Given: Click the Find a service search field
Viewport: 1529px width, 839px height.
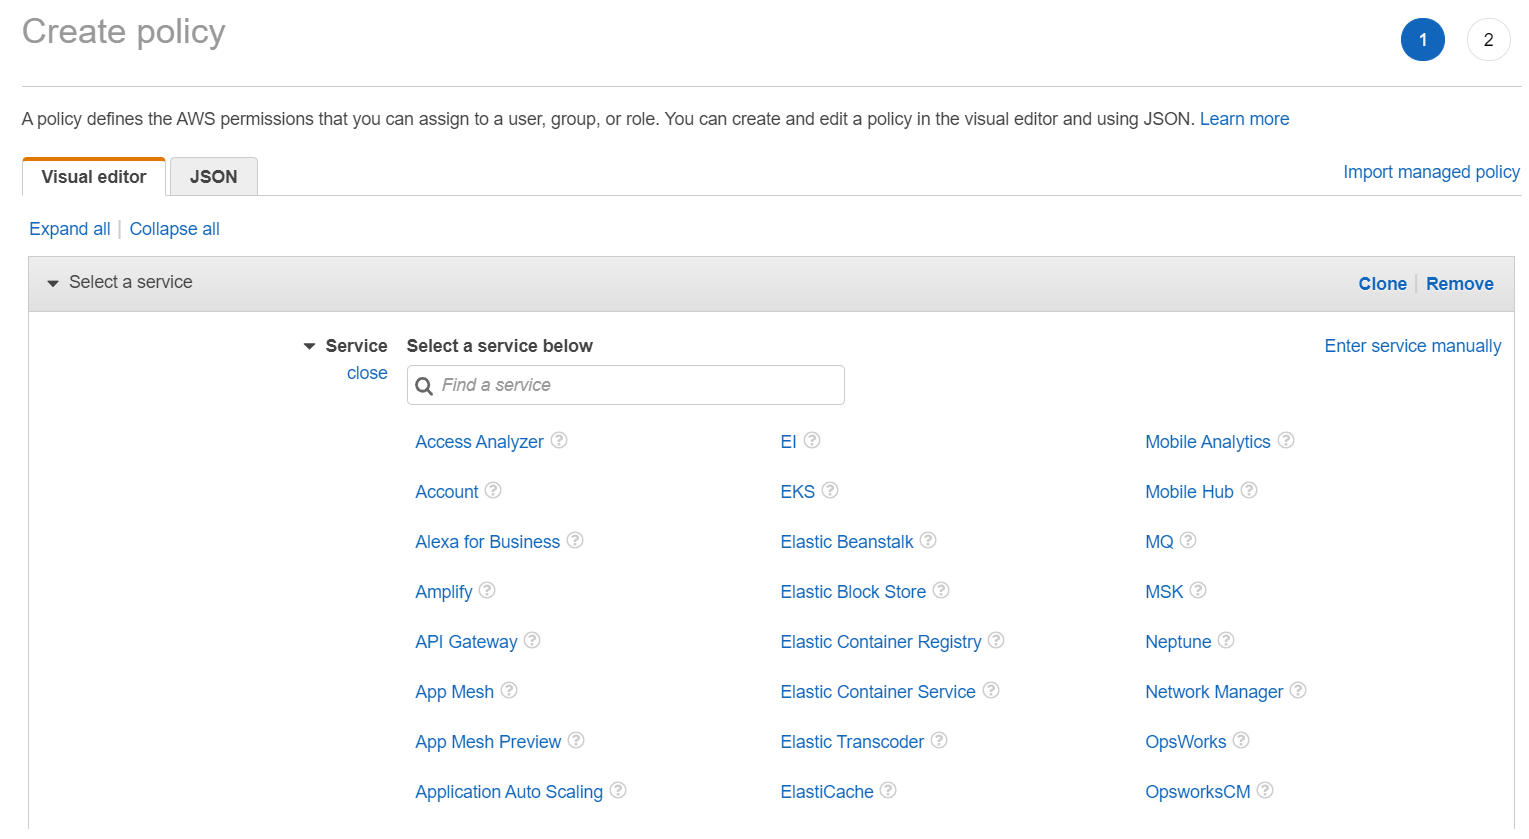Looking at the screenshot, I should click(x=640, y=385).
